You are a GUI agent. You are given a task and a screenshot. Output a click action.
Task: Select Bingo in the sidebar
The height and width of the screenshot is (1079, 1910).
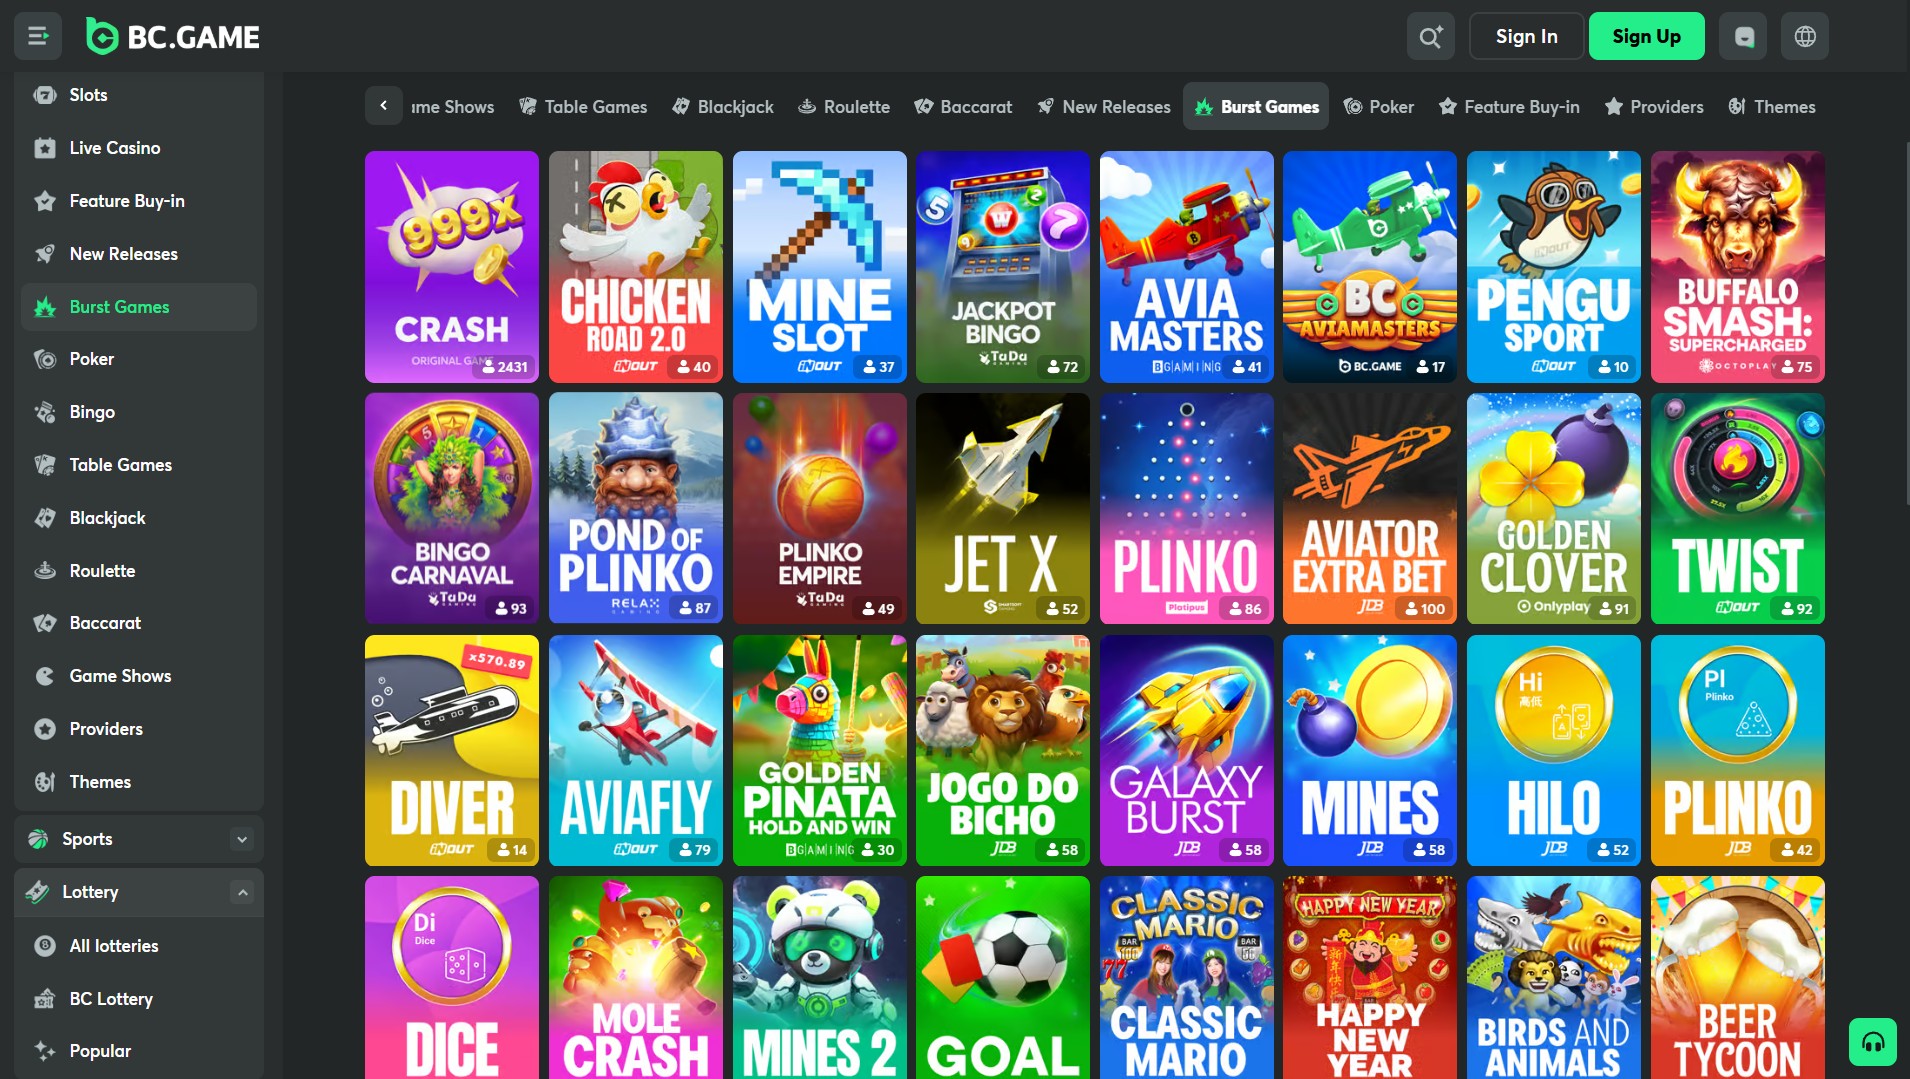92,411
